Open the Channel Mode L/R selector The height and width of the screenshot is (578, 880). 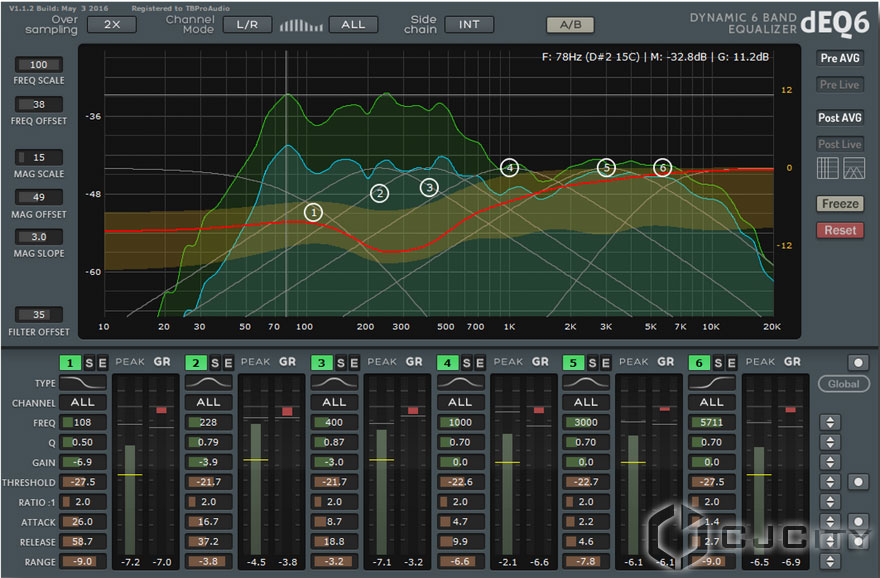248,25
